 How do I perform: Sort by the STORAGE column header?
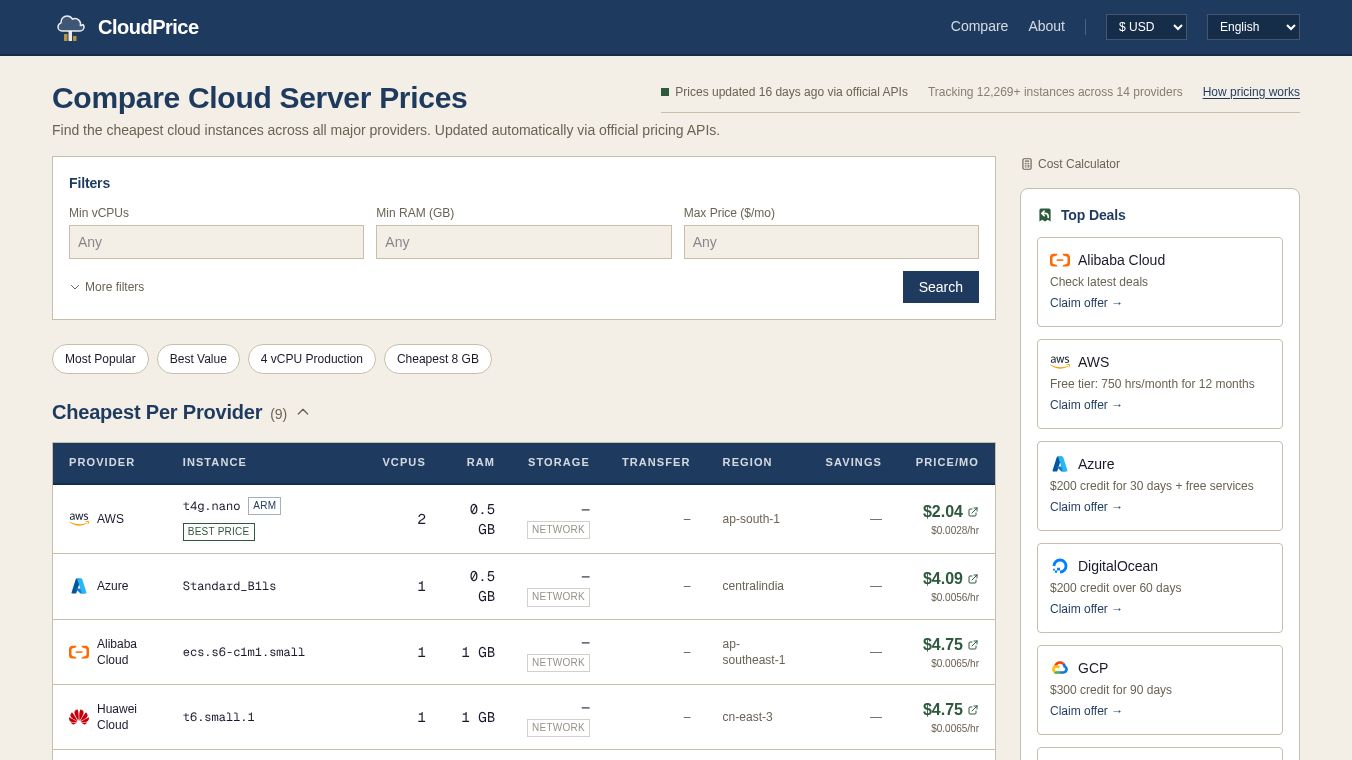(558, 462)
